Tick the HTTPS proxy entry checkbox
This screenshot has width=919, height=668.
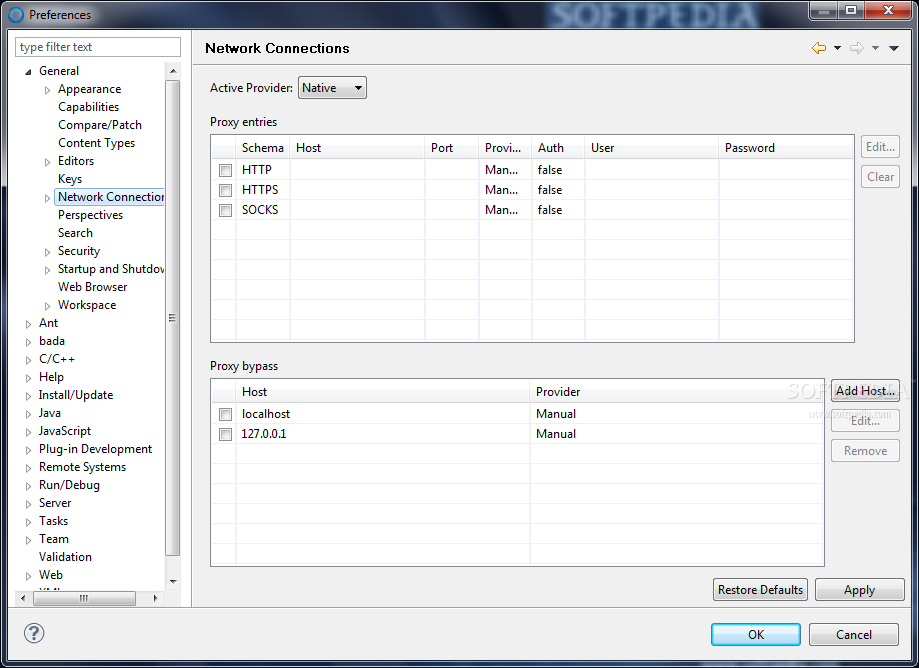click(225, 190)
